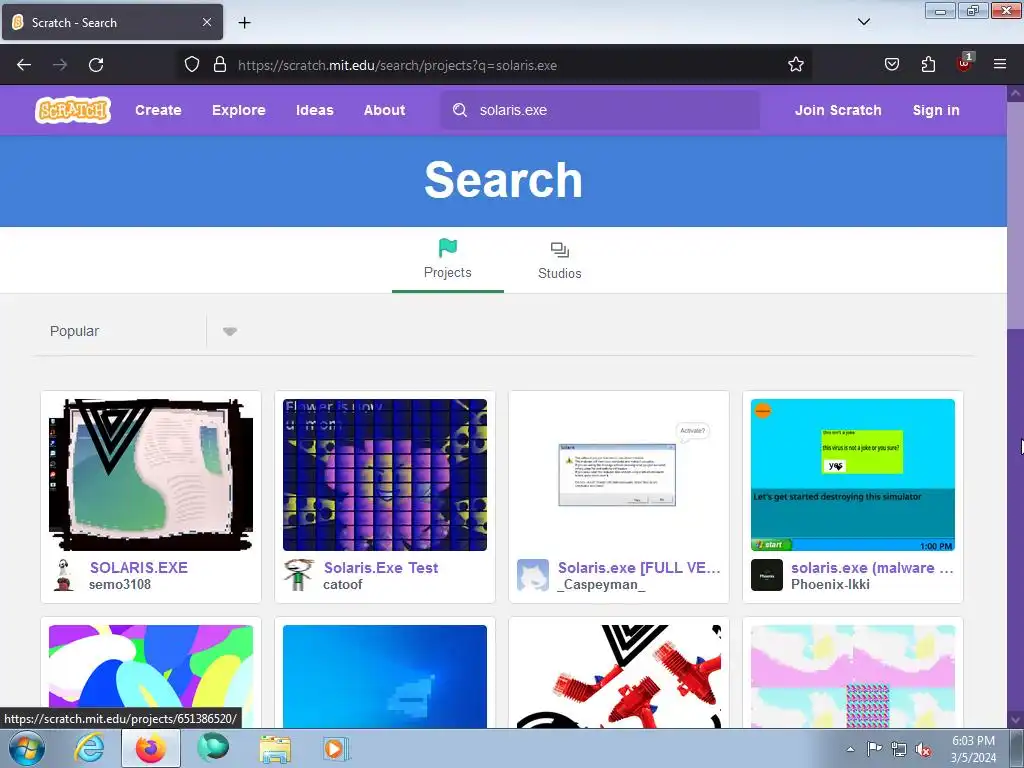The image size is (1024, 768).
Task: Open Solaris.exe [FULL VE... project title
Action: tap(639, 568)
